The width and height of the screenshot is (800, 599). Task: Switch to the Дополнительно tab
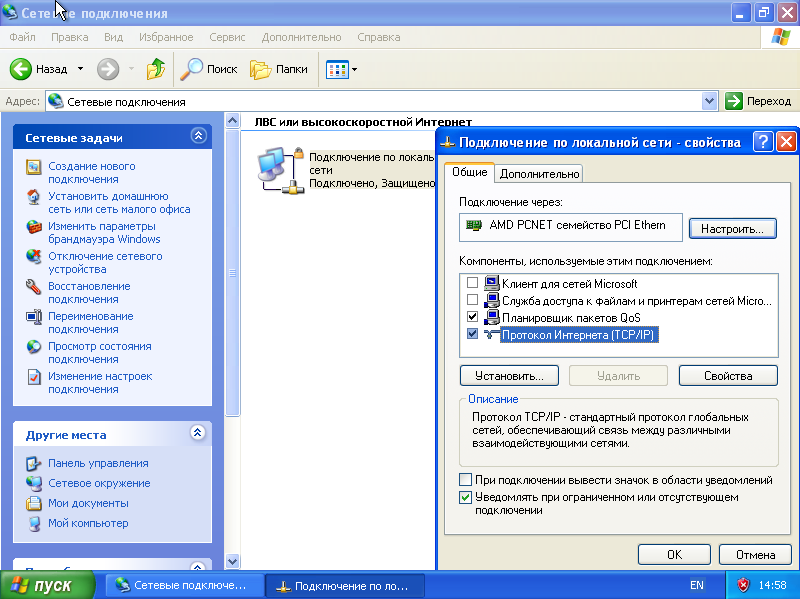point(539,173)
